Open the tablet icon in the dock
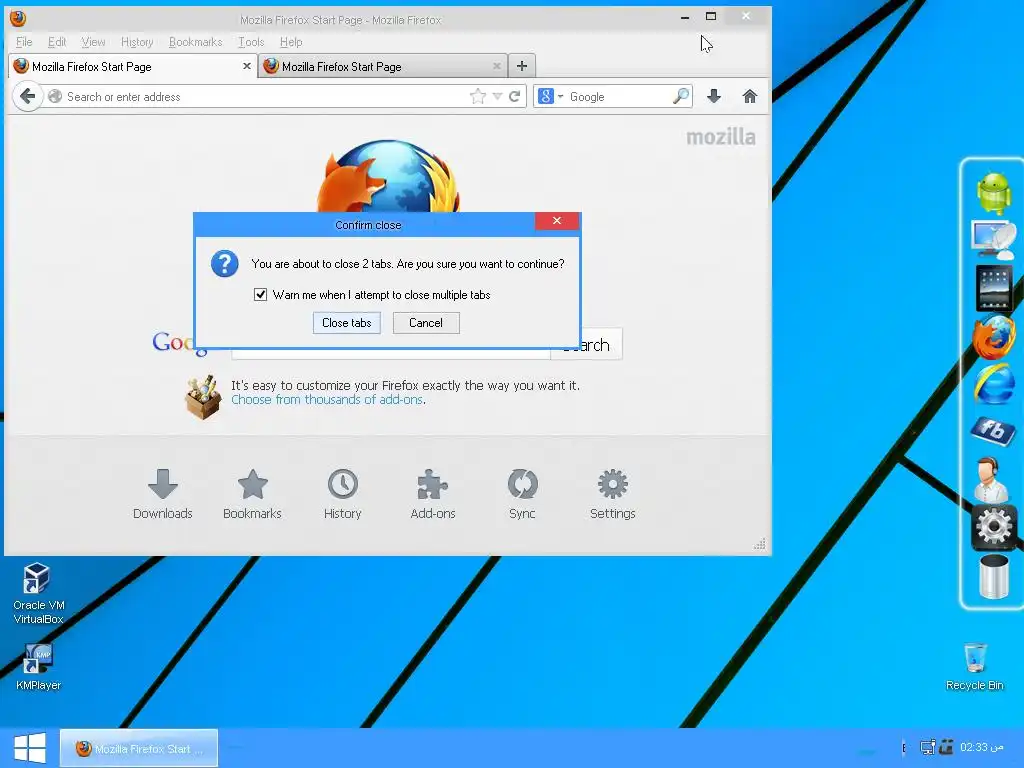 pos(993,288)
